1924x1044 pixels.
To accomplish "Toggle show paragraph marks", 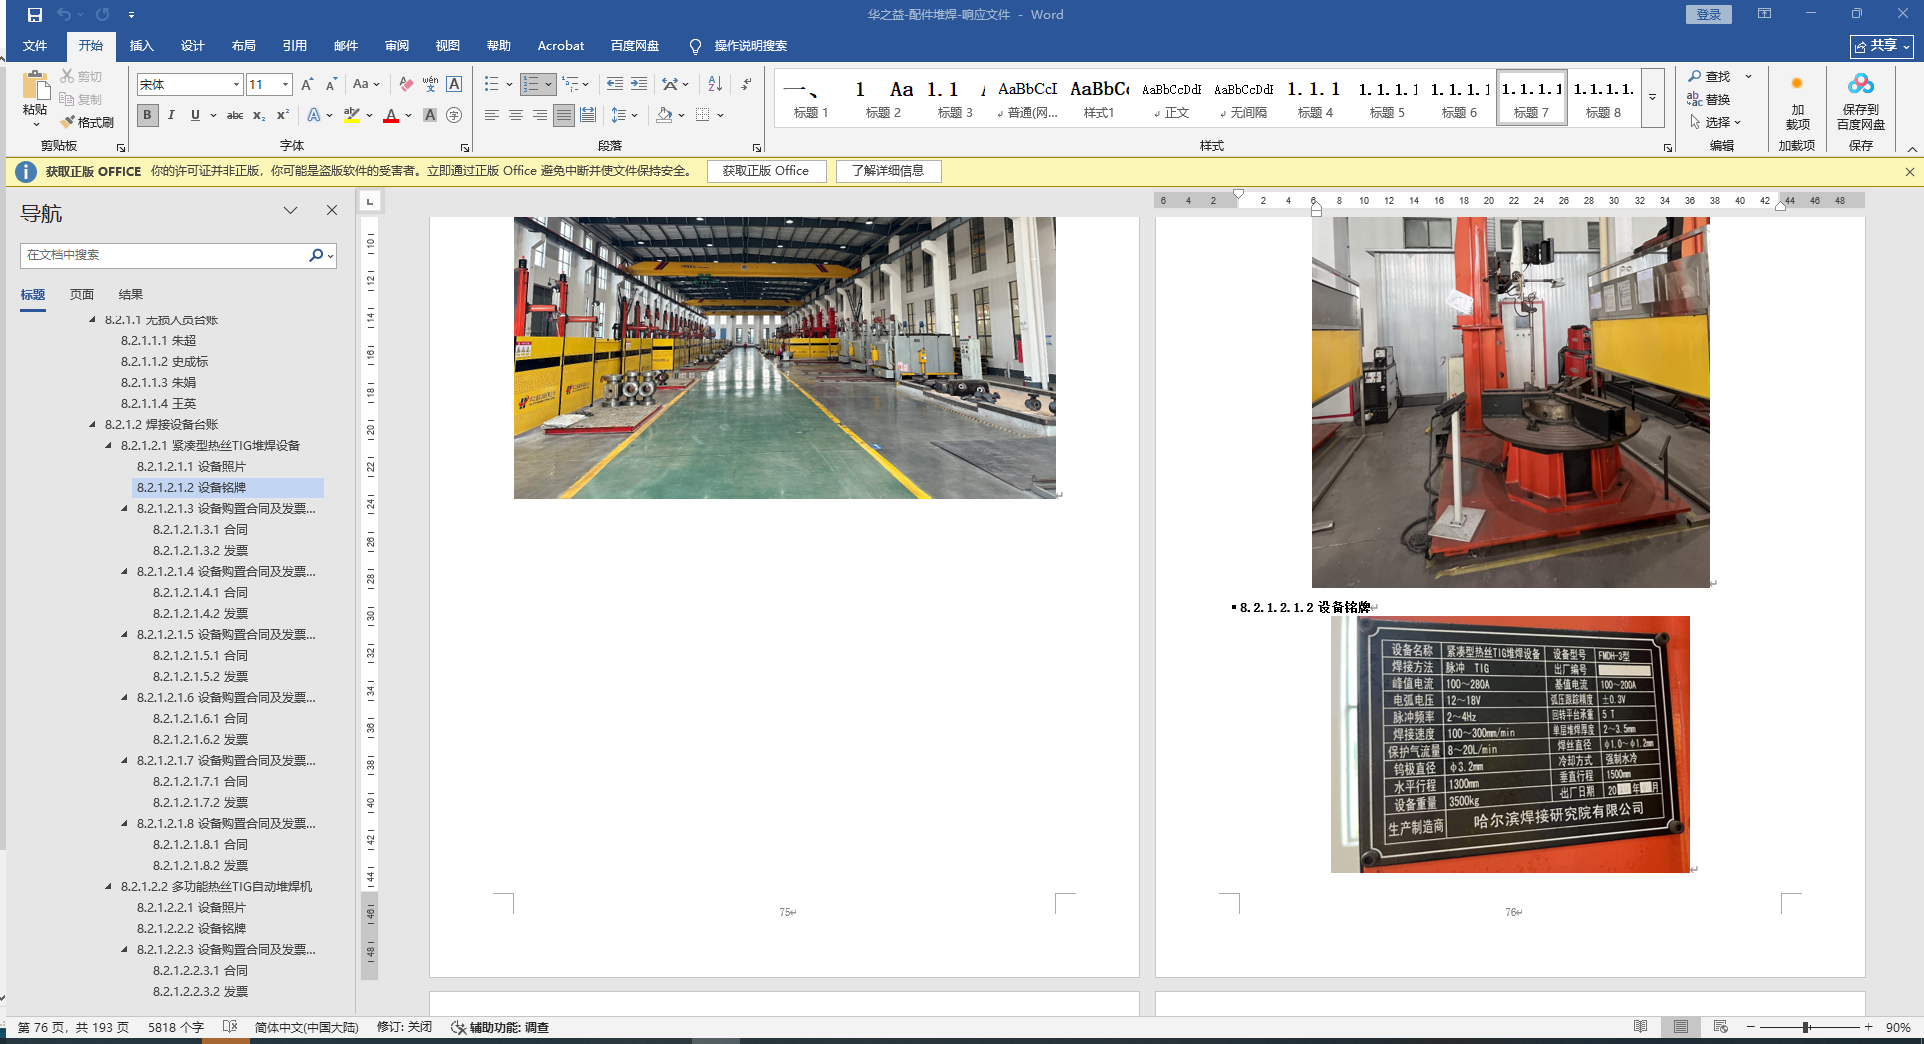I will point(746,85).
